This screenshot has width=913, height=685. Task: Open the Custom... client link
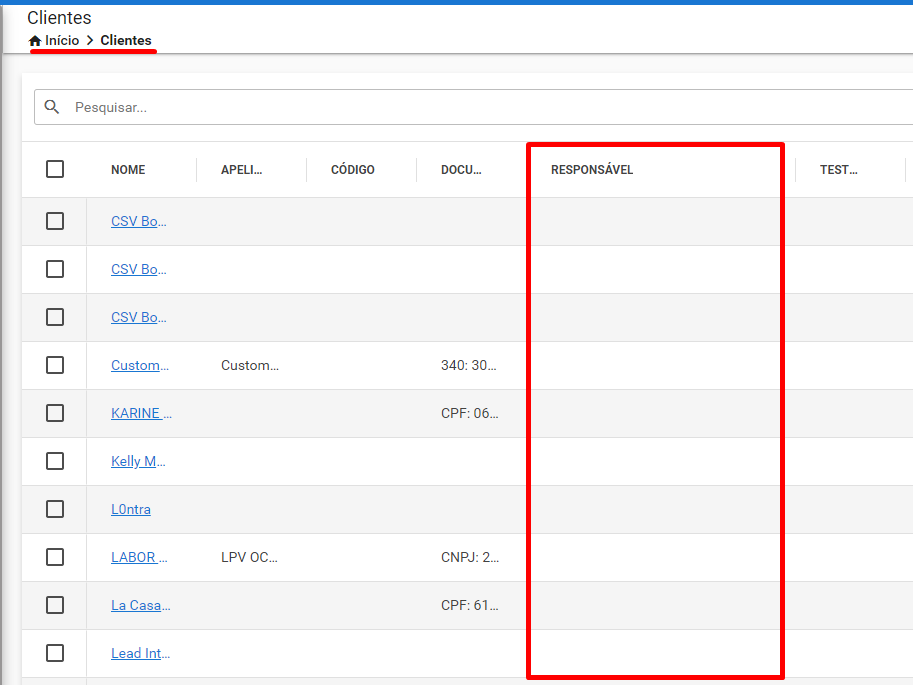[140, 365]
